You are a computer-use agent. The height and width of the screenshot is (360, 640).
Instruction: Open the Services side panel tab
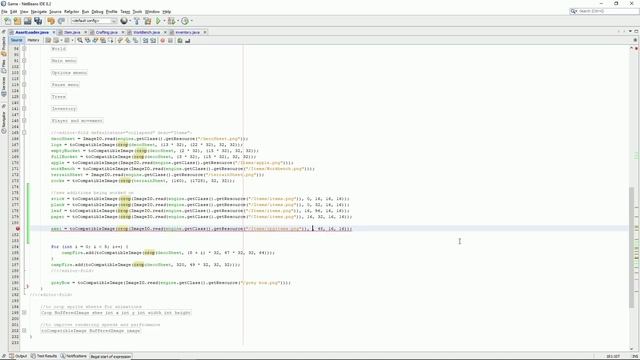4,87
